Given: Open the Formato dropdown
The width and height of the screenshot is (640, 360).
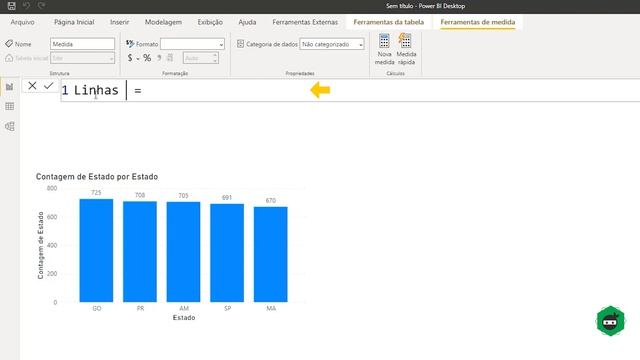Looking at the screenshot, I should pos(192,44).
